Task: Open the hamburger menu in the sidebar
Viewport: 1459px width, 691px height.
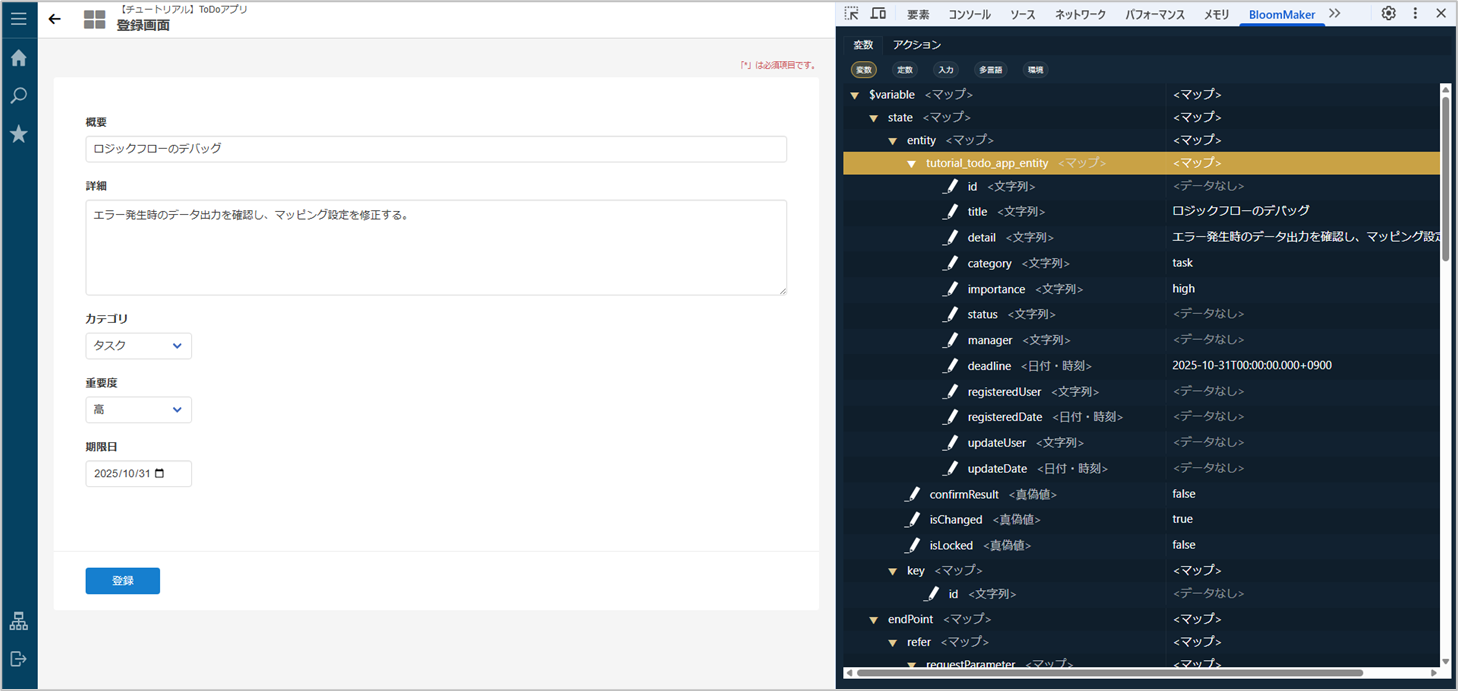Action: (18, 18)
